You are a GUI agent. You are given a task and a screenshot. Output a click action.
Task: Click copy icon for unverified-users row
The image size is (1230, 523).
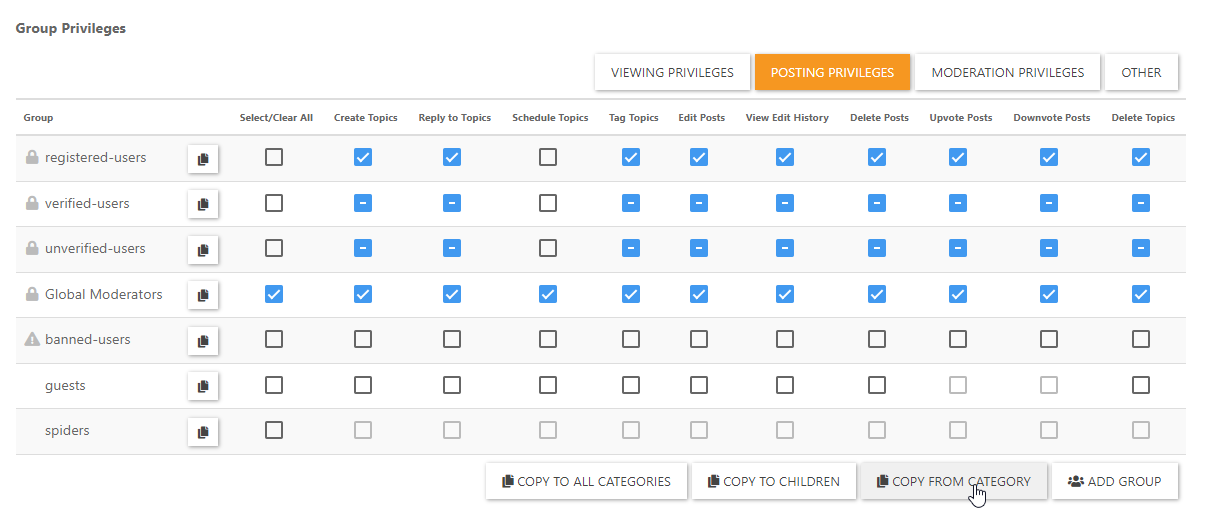point(203,249)
